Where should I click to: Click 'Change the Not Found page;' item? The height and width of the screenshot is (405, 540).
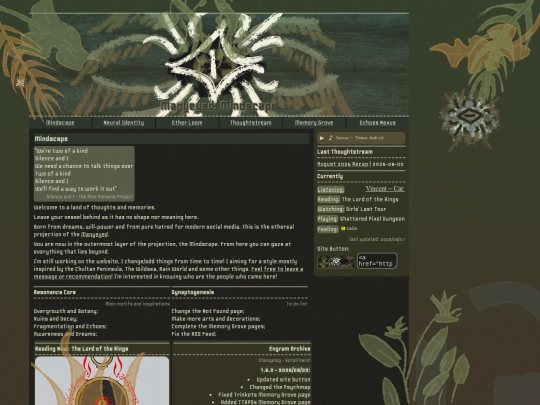[208, 311]
